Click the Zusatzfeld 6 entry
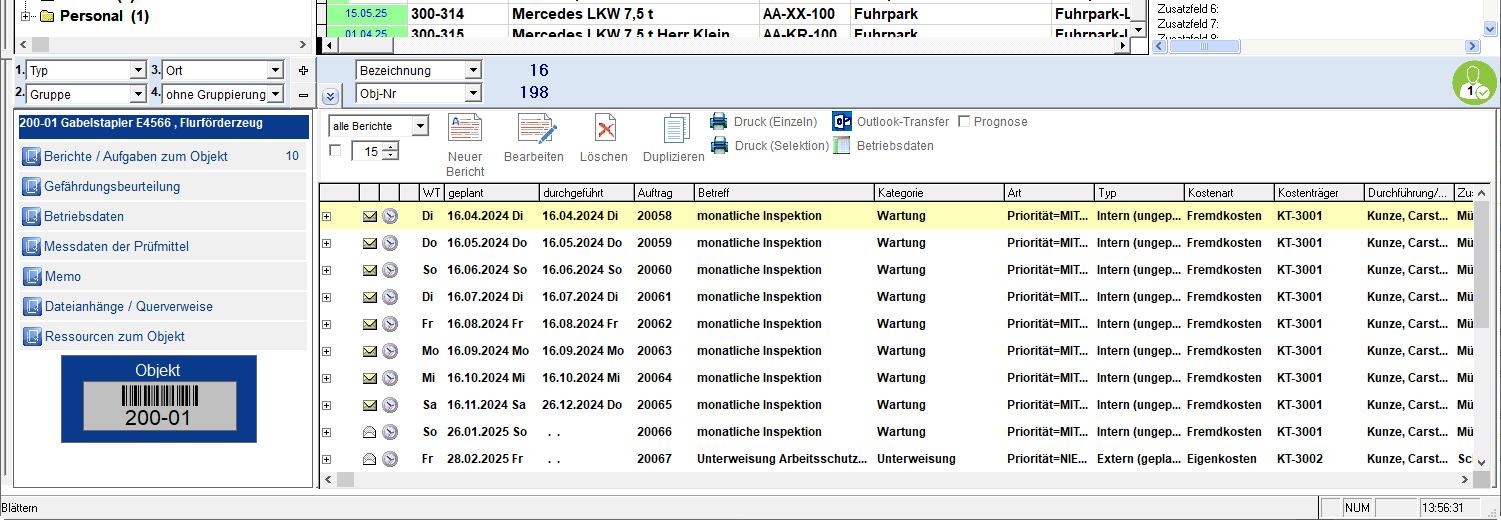 [x=1187, y=9]
